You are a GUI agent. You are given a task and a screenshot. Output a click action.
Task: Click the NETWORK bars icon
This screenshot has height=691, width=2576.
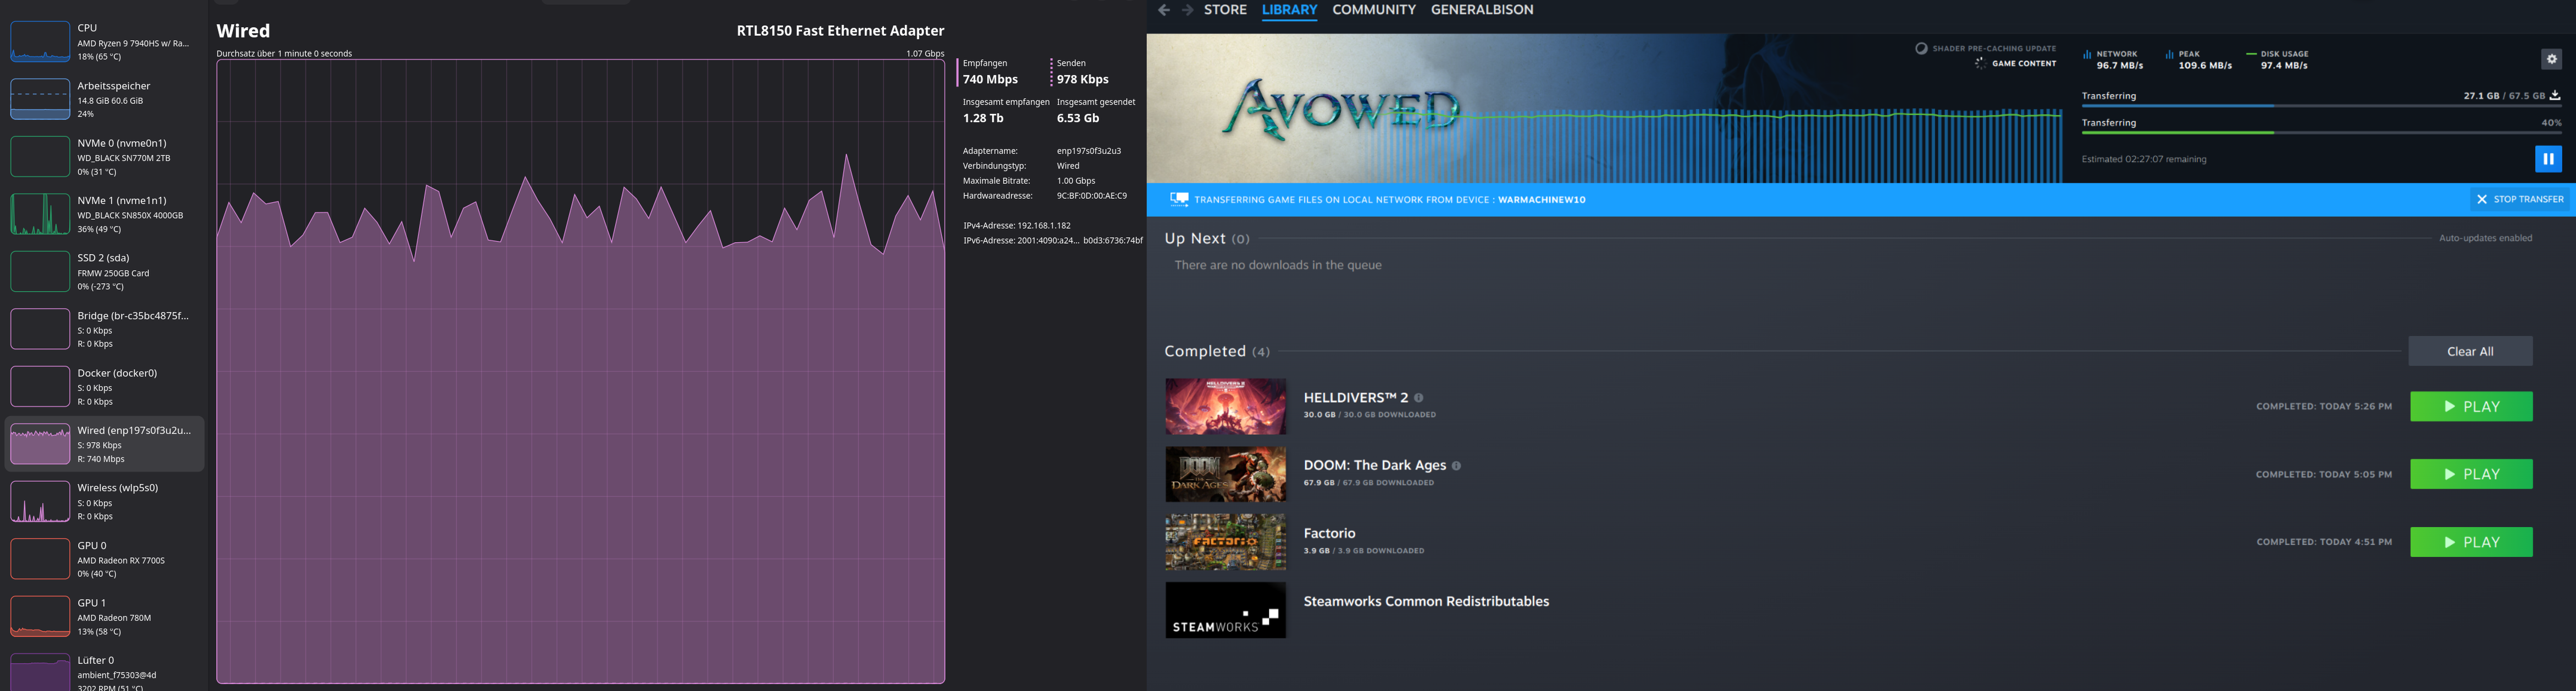(x=2087, y=55)
